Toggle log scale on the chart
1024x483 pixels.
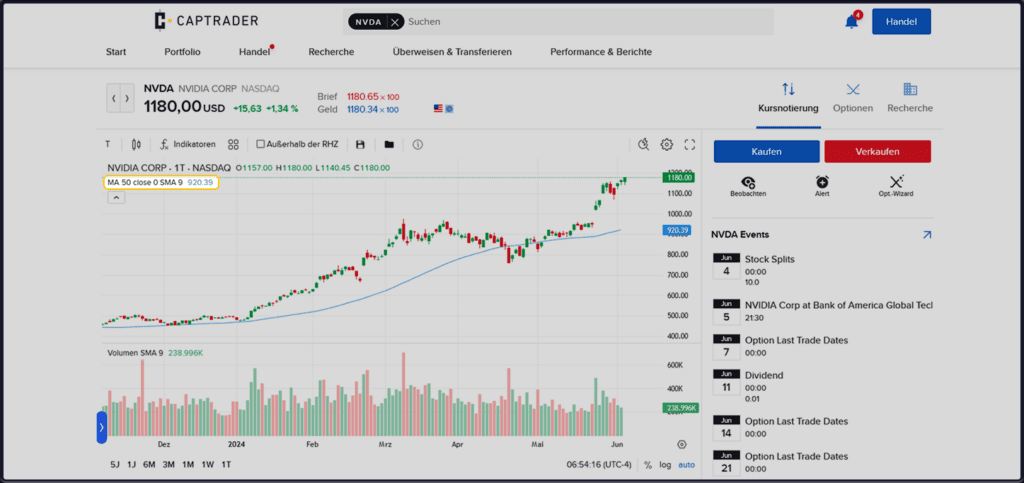click(665, 465)
